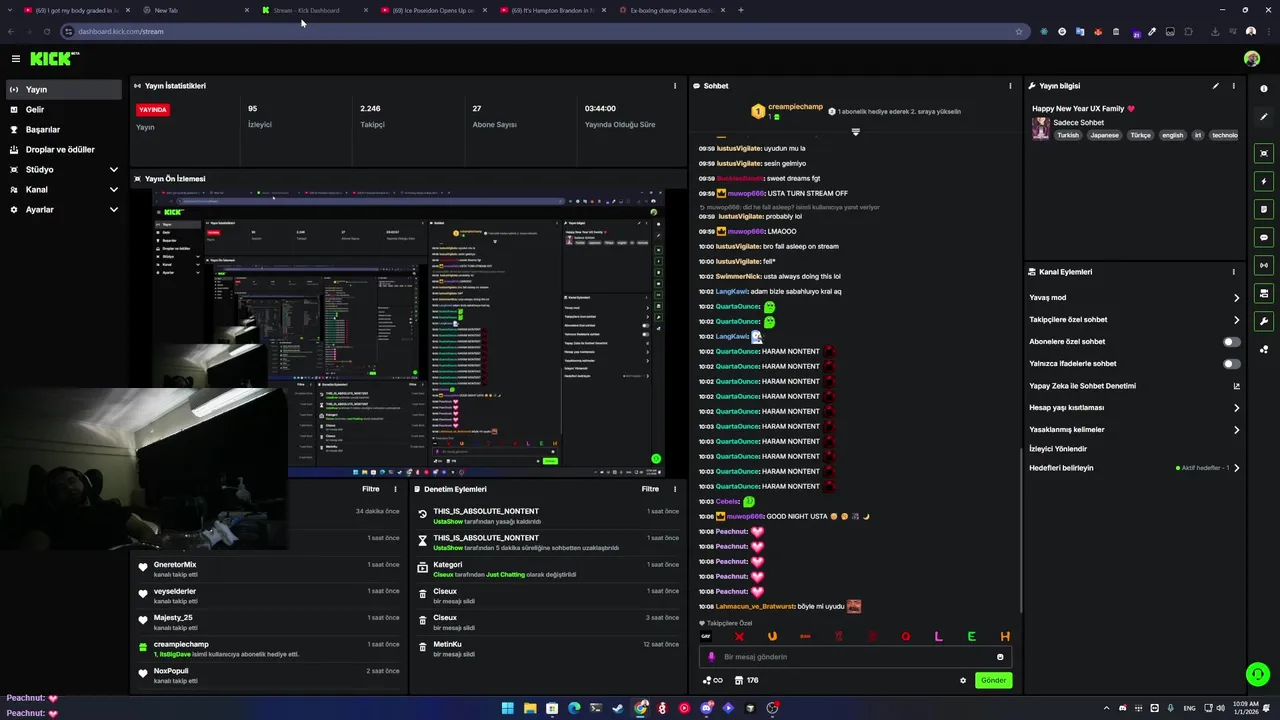The width and height of the screenshot is (1280, 720).
Task: Open Yapay Zeka ile Sohbet Denetimi external link icon
Action: (1236, 386)
